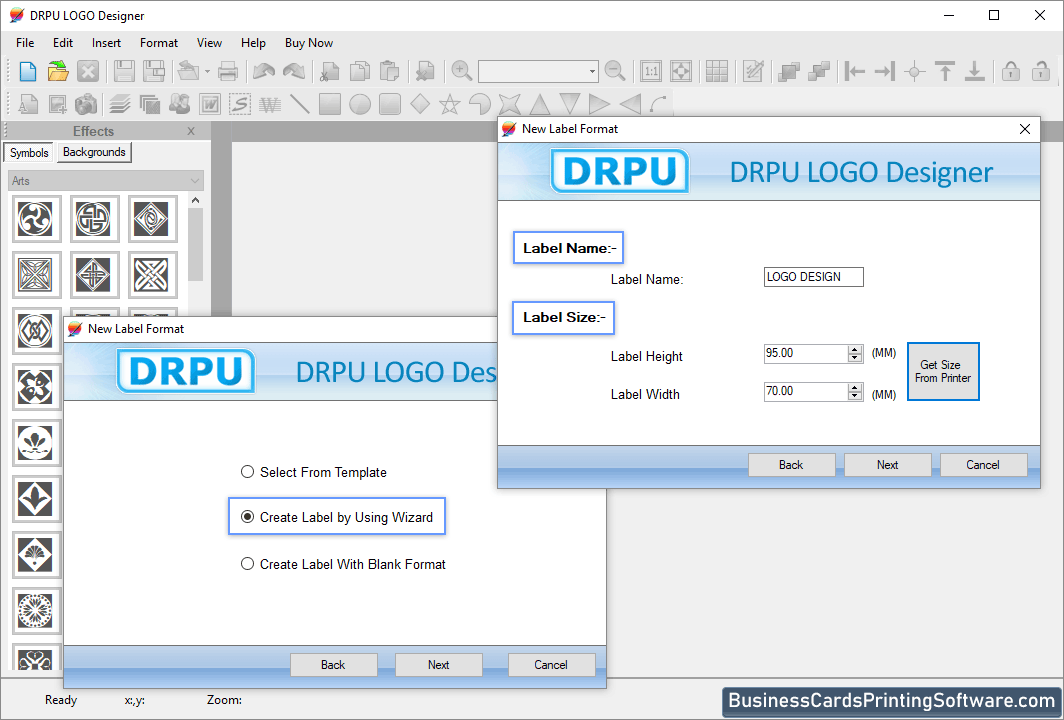
Task: Select the line drawing tool
Action: (x=300, y=105)
